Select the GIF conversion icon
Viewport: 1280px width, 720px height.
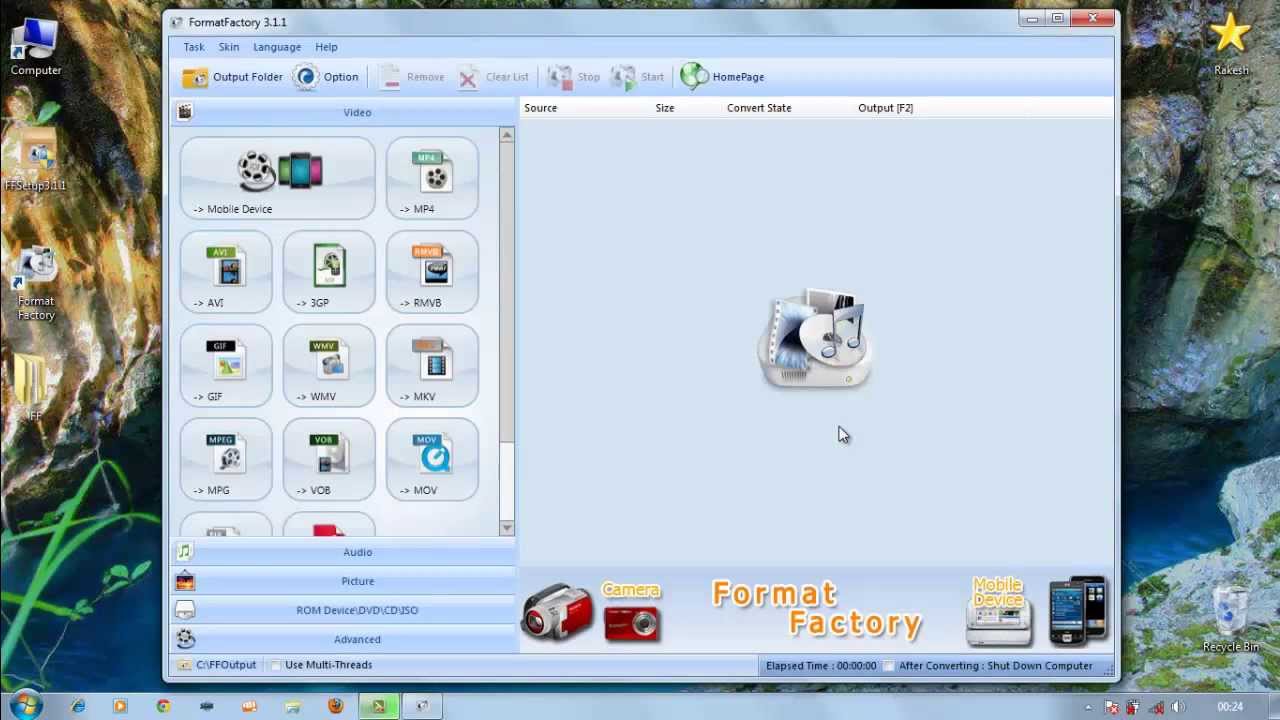point(226,366)
